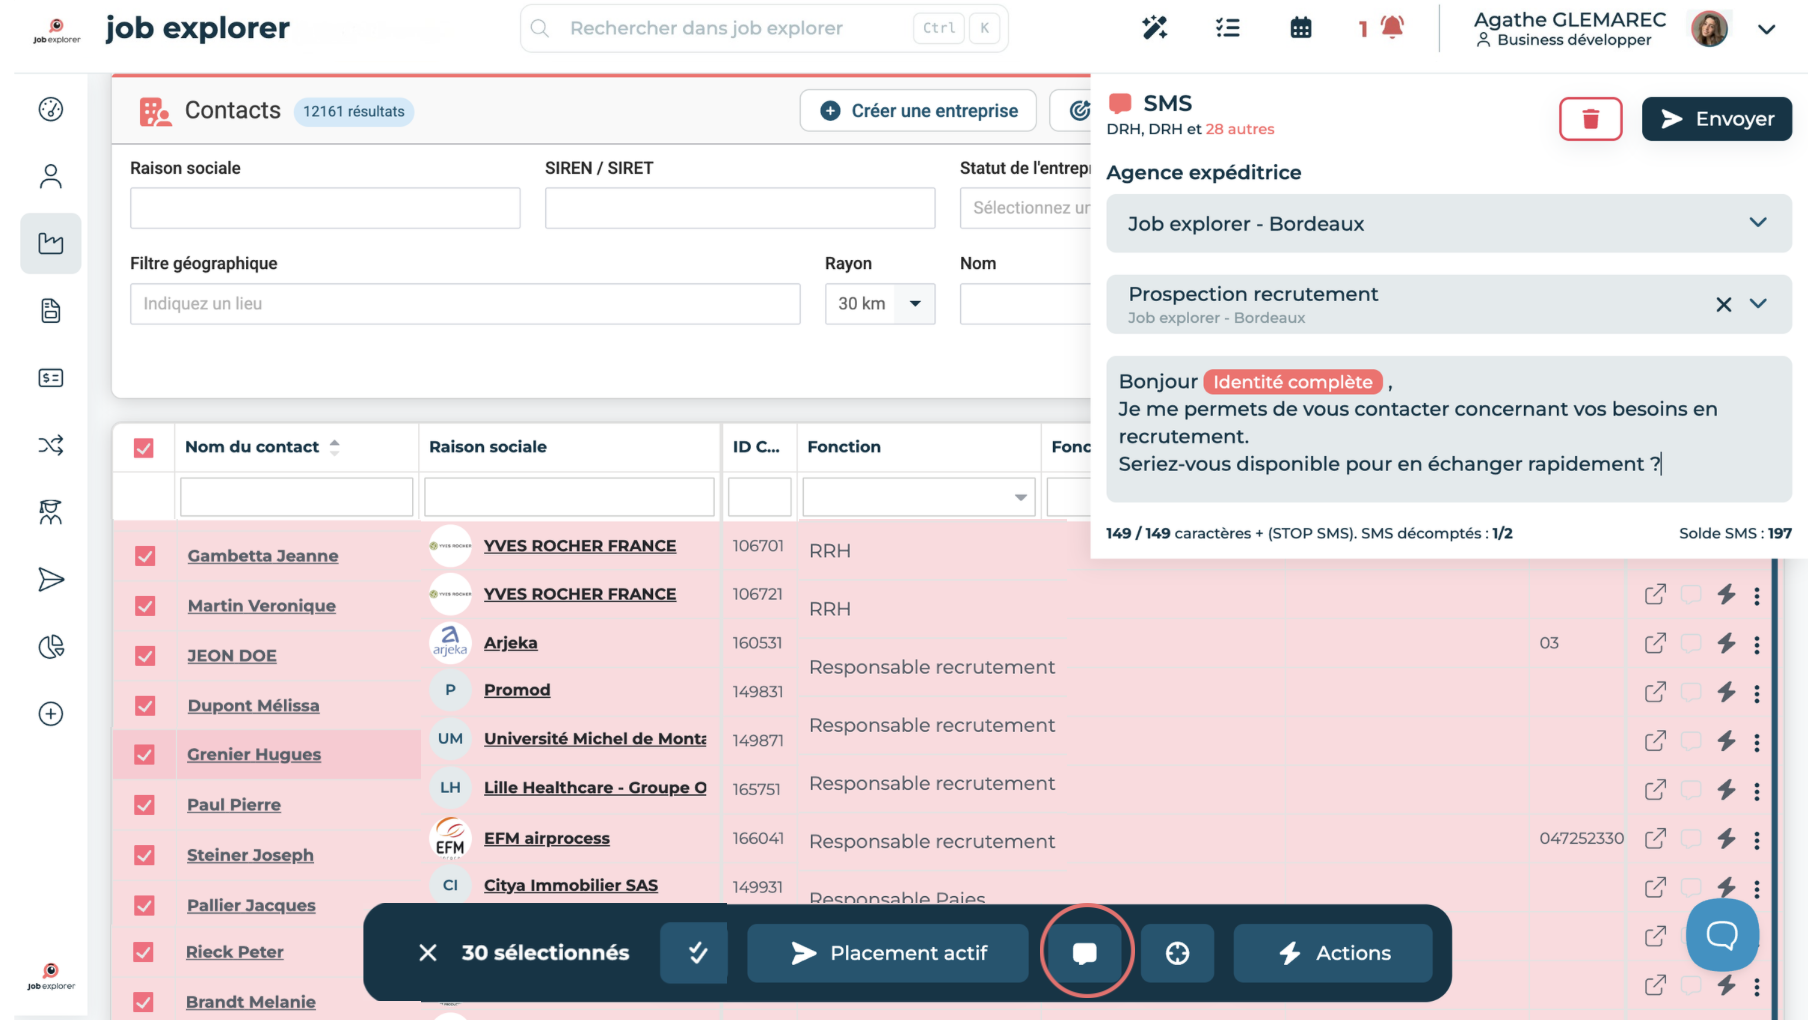Open the send arrow section in sidebar
This screenshot has width=1820, height=1020.
pyautogui.click(x=51, y=580)
